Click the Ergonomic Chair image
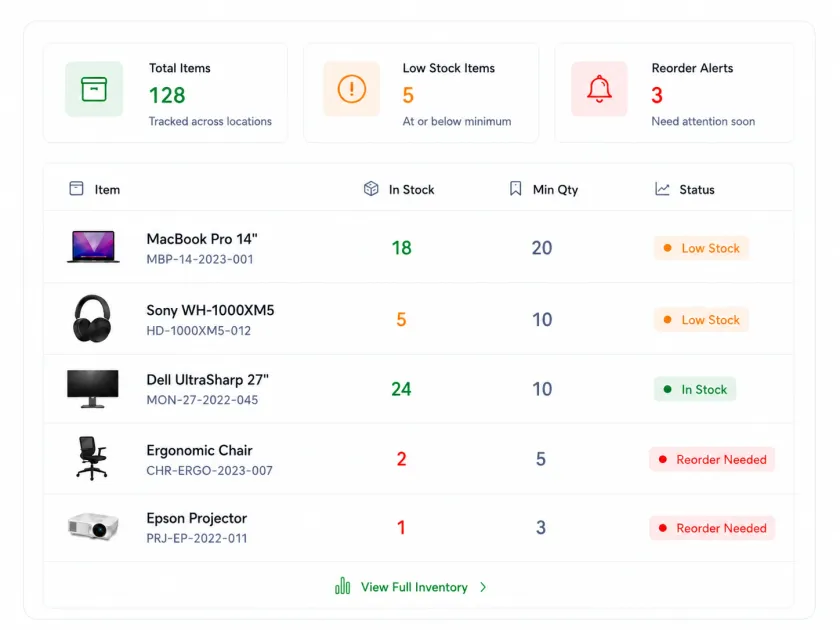 pos(92,458)
